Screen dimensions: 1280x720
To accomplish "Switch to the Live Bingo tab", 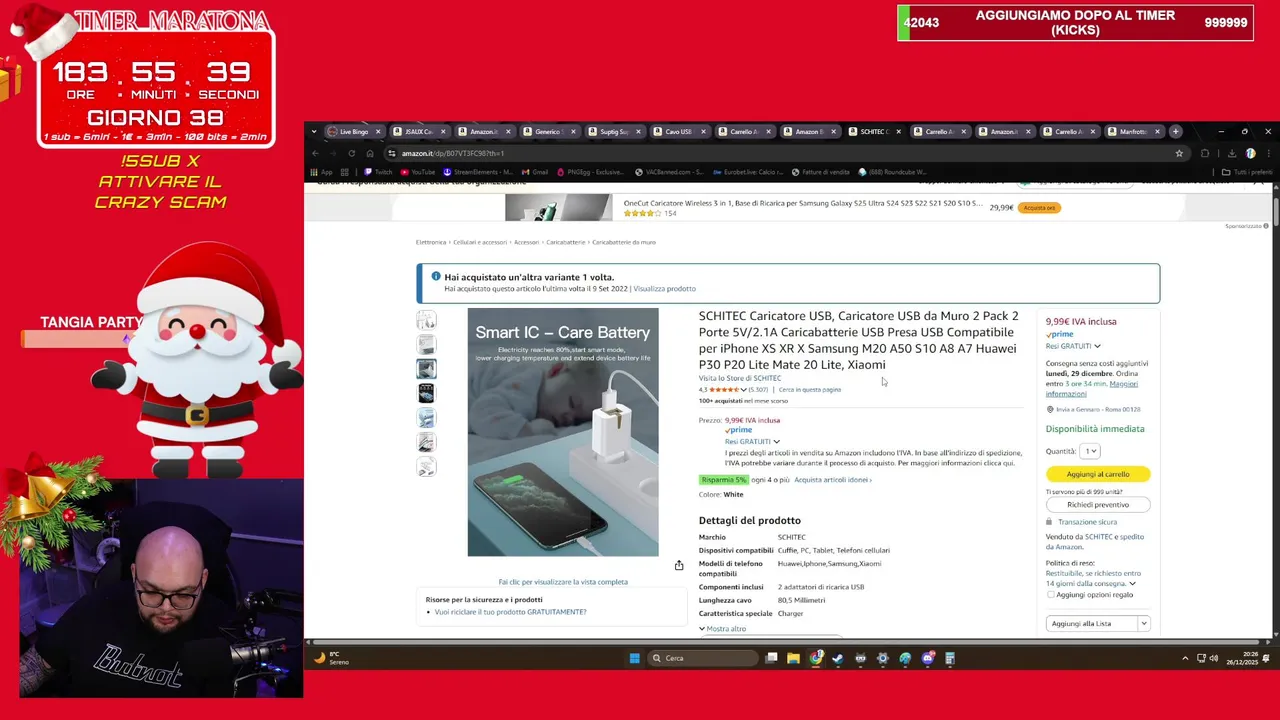I will [354, 131].
